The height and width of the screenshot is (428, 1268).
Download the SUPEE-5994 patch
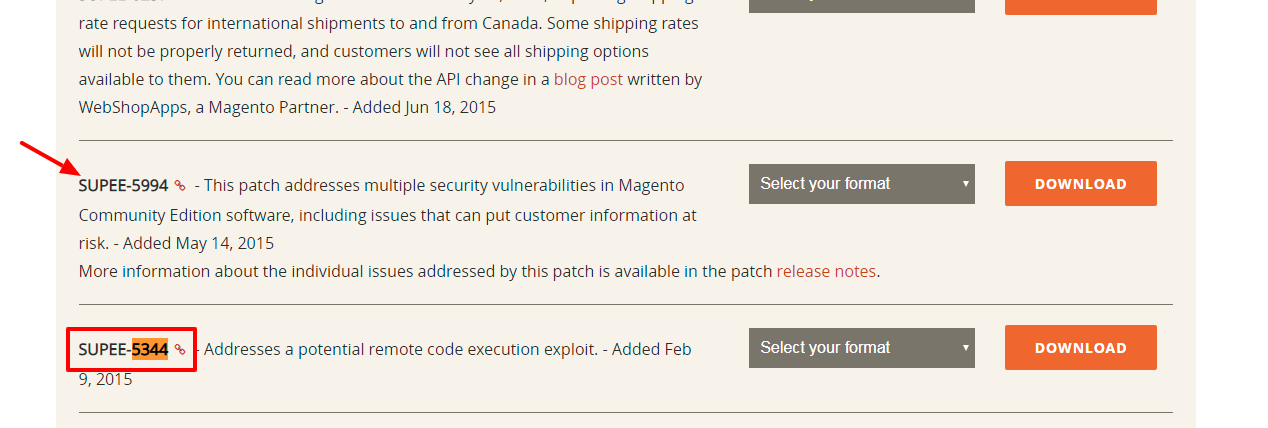[1081, 184]
